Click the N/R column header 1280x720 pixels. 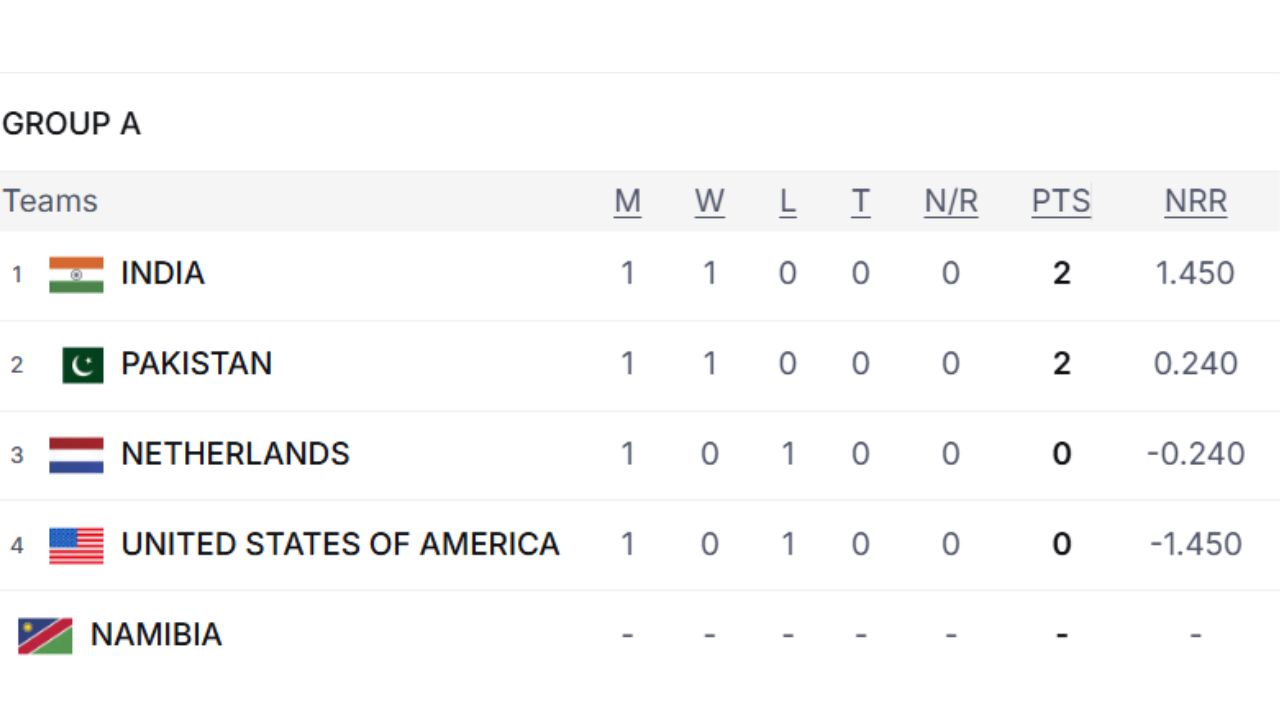point(950,201)
